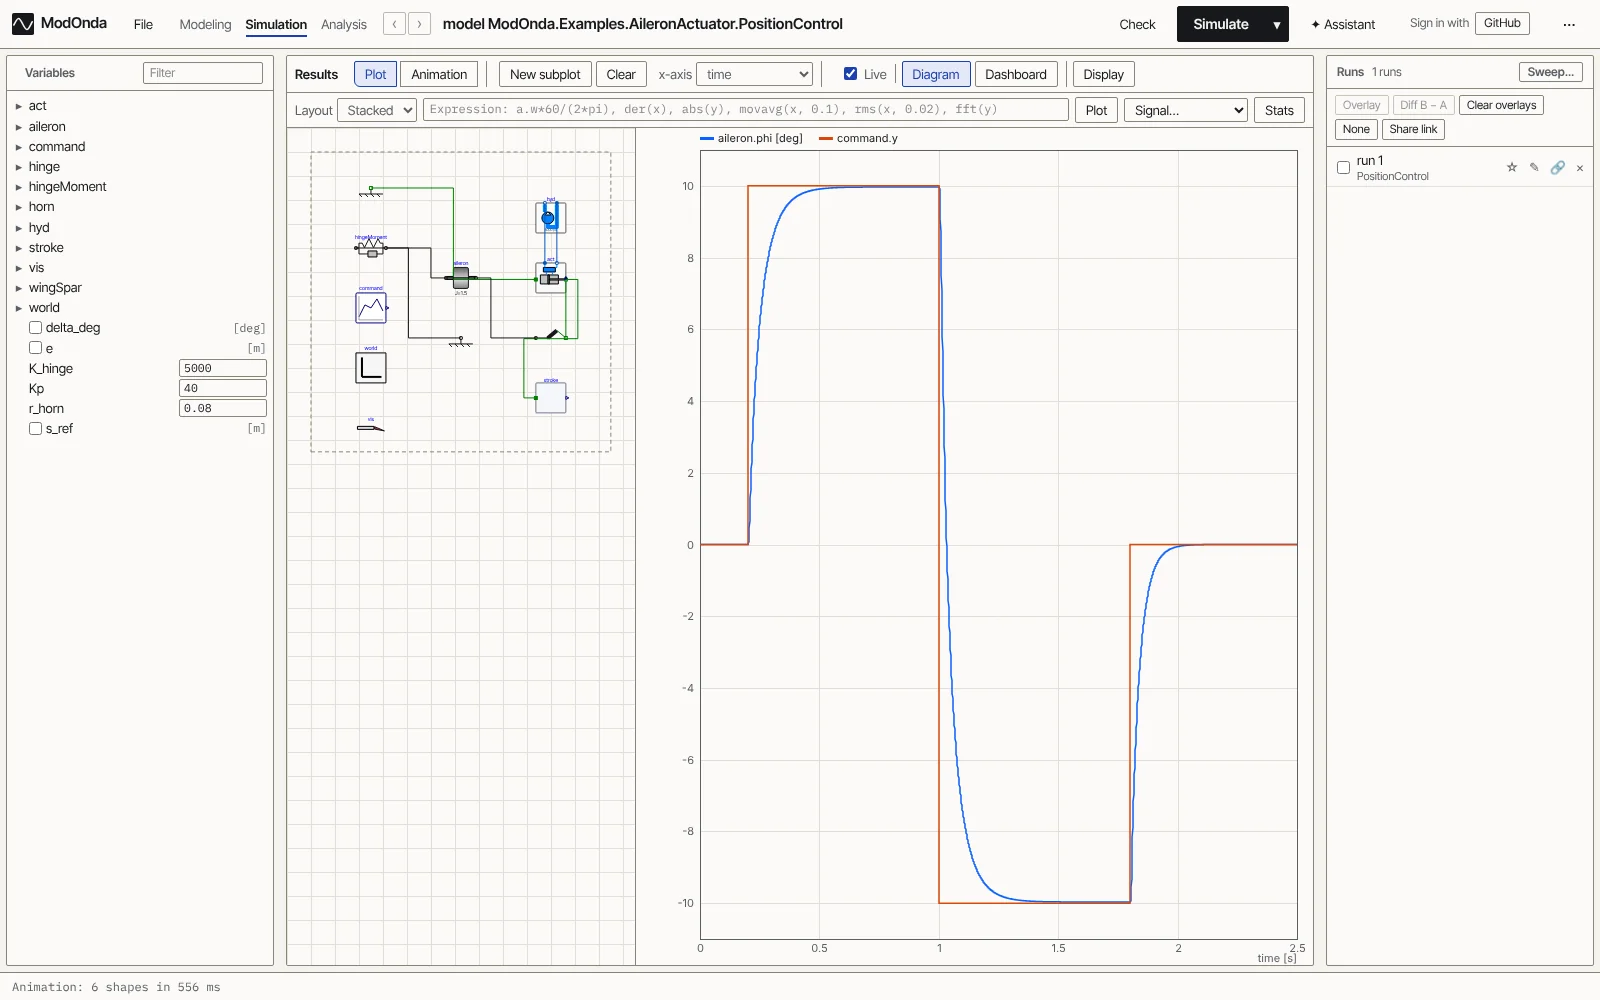Screen dimensions: 1600x1000
Task: Disable the Live checkbox
Action: point(851,74)
